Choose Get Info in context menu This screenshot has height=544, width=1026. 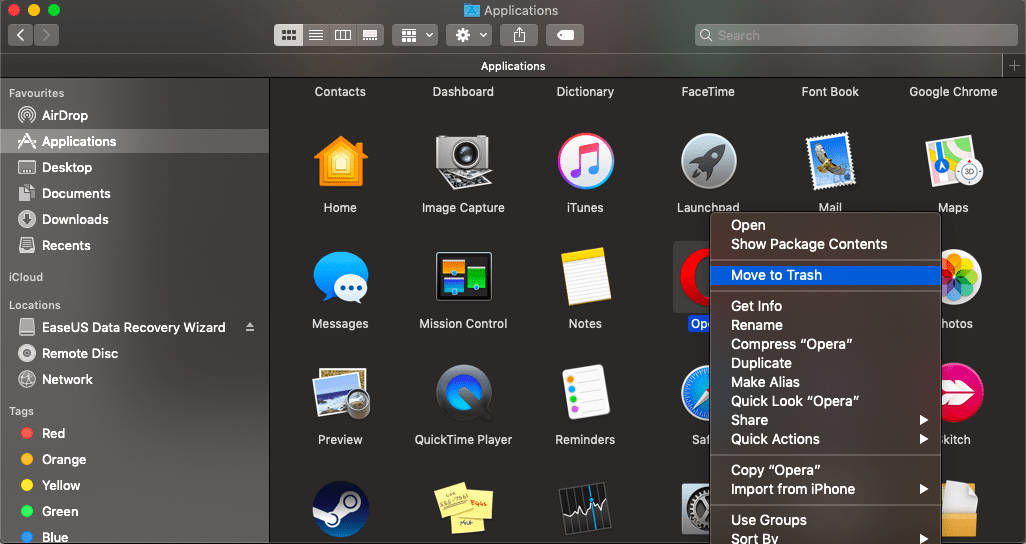click(825, 306)
